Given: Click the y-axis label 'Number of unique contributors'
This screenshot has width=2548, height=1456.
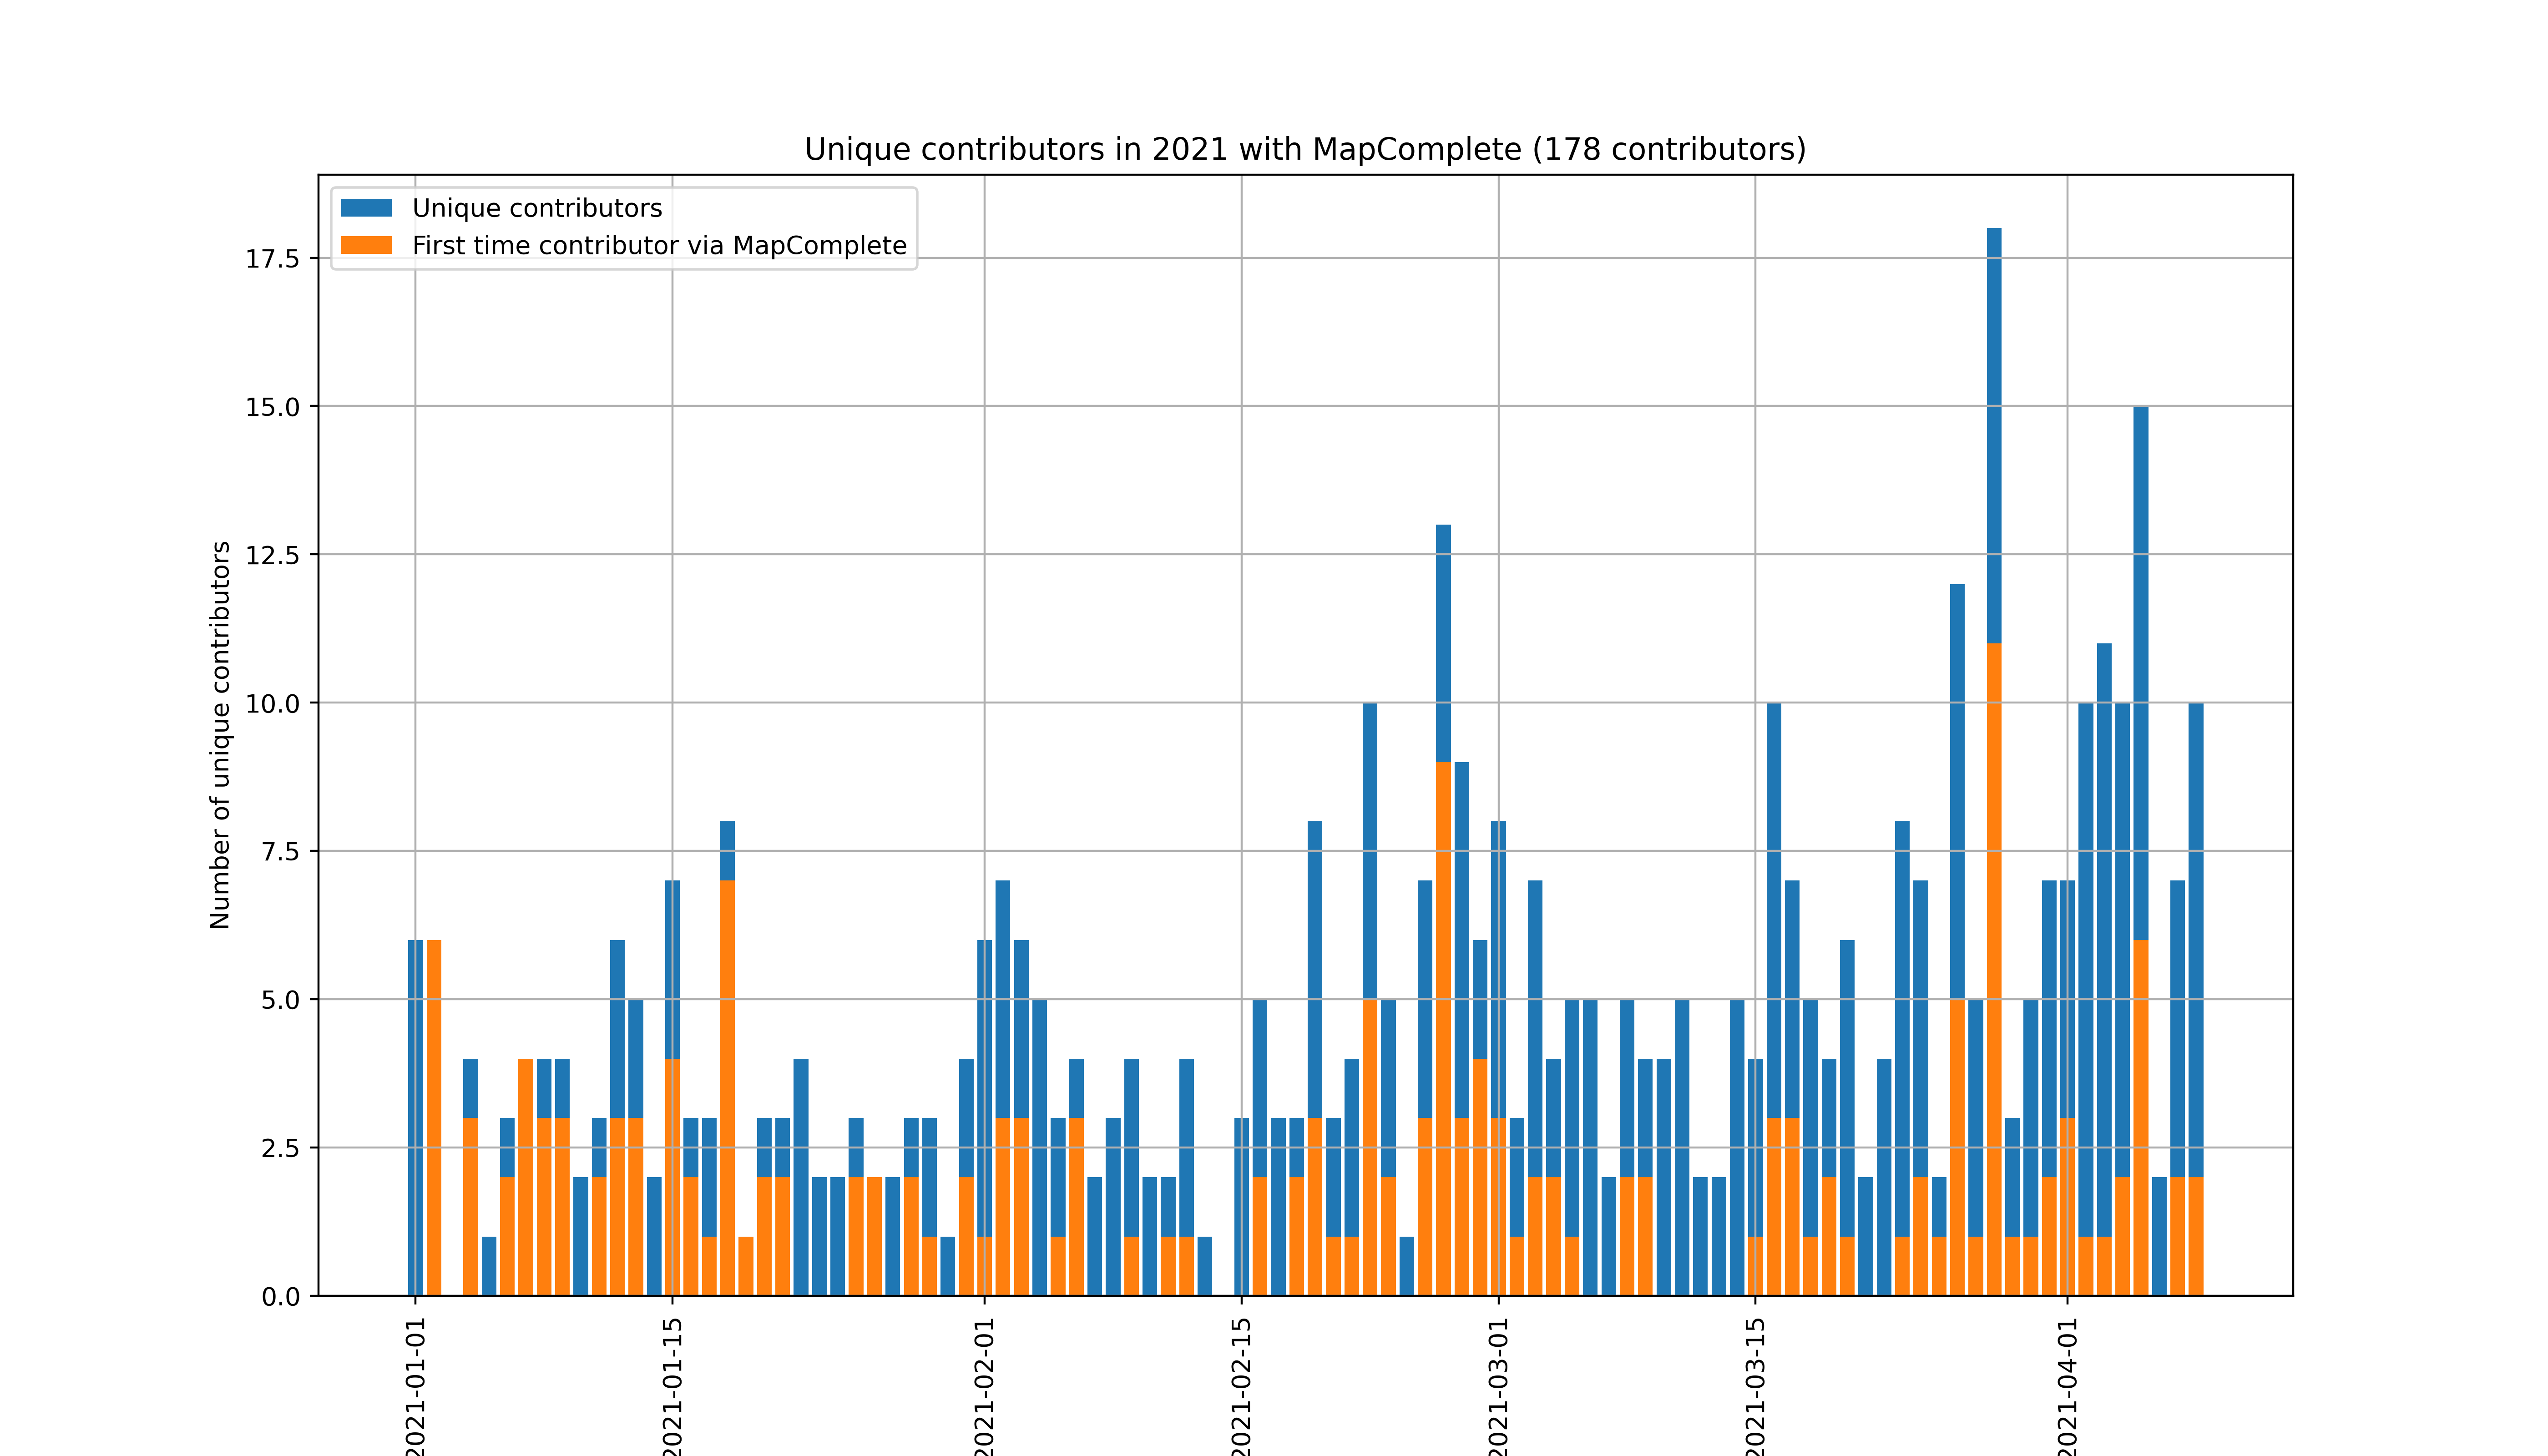Looking at the screenshot, I should pos(220,735).
